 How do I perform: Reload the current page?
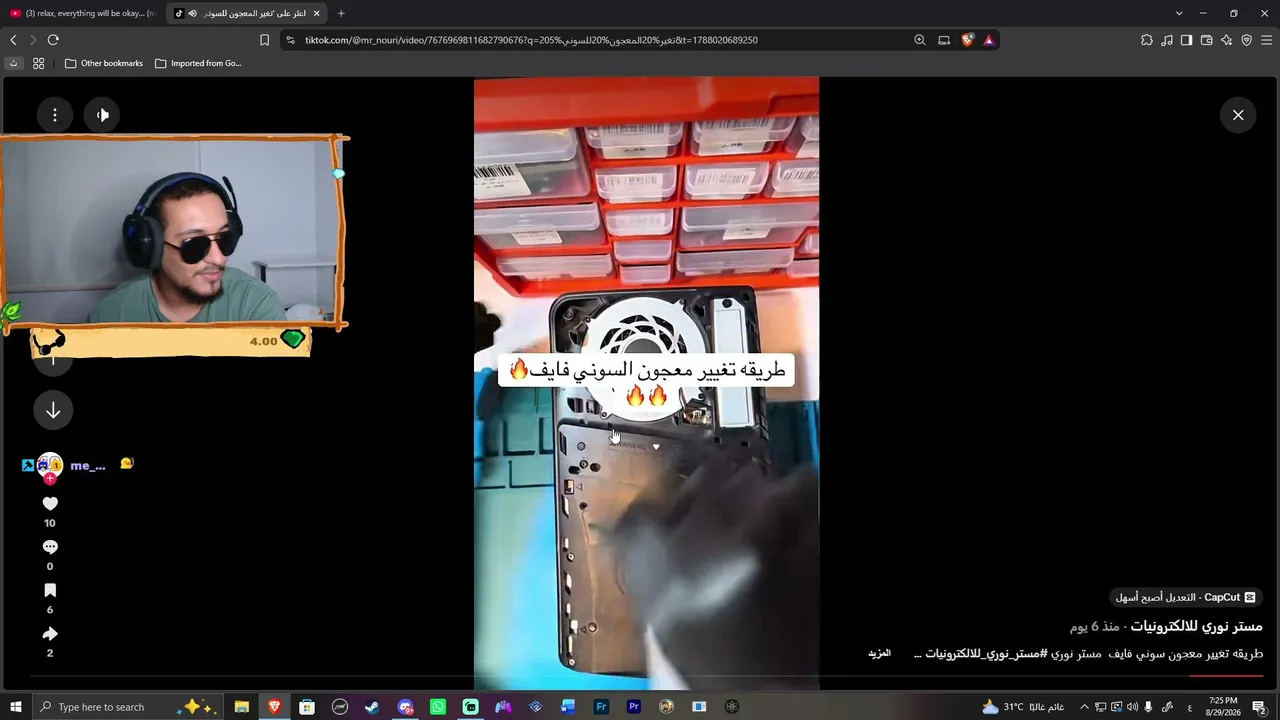pyautogui.click(x=53, y=40)
